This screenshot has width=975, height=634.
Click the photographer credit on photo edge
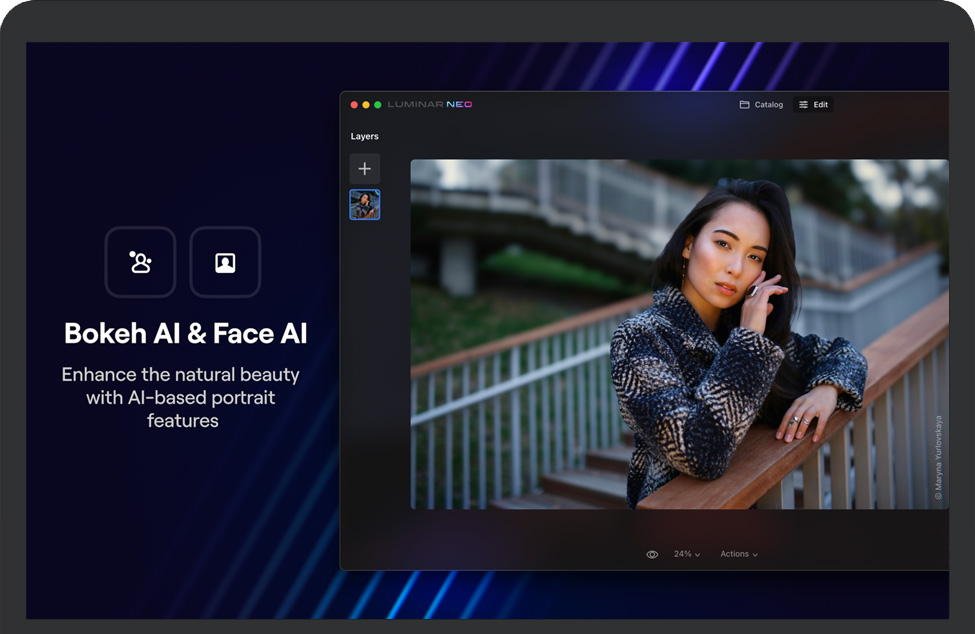point(938,456)
